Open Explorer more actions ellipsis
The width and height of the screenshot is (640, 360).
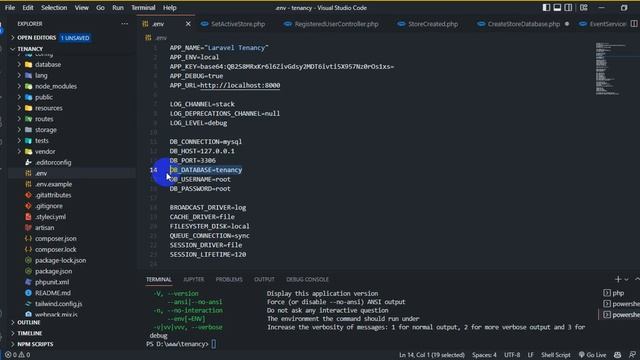tap(124, 24)
